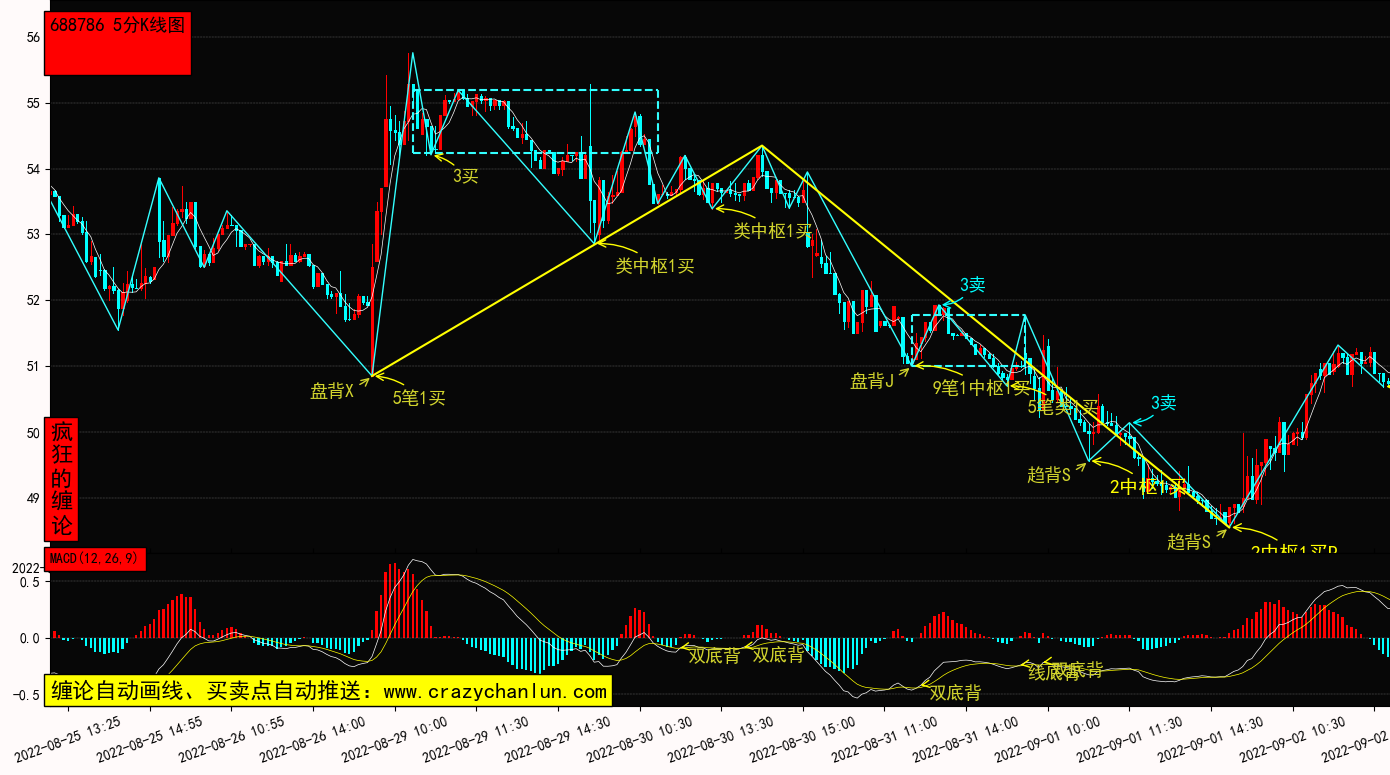Click the 9笔1中枢1买 annotation

[981, 388]
